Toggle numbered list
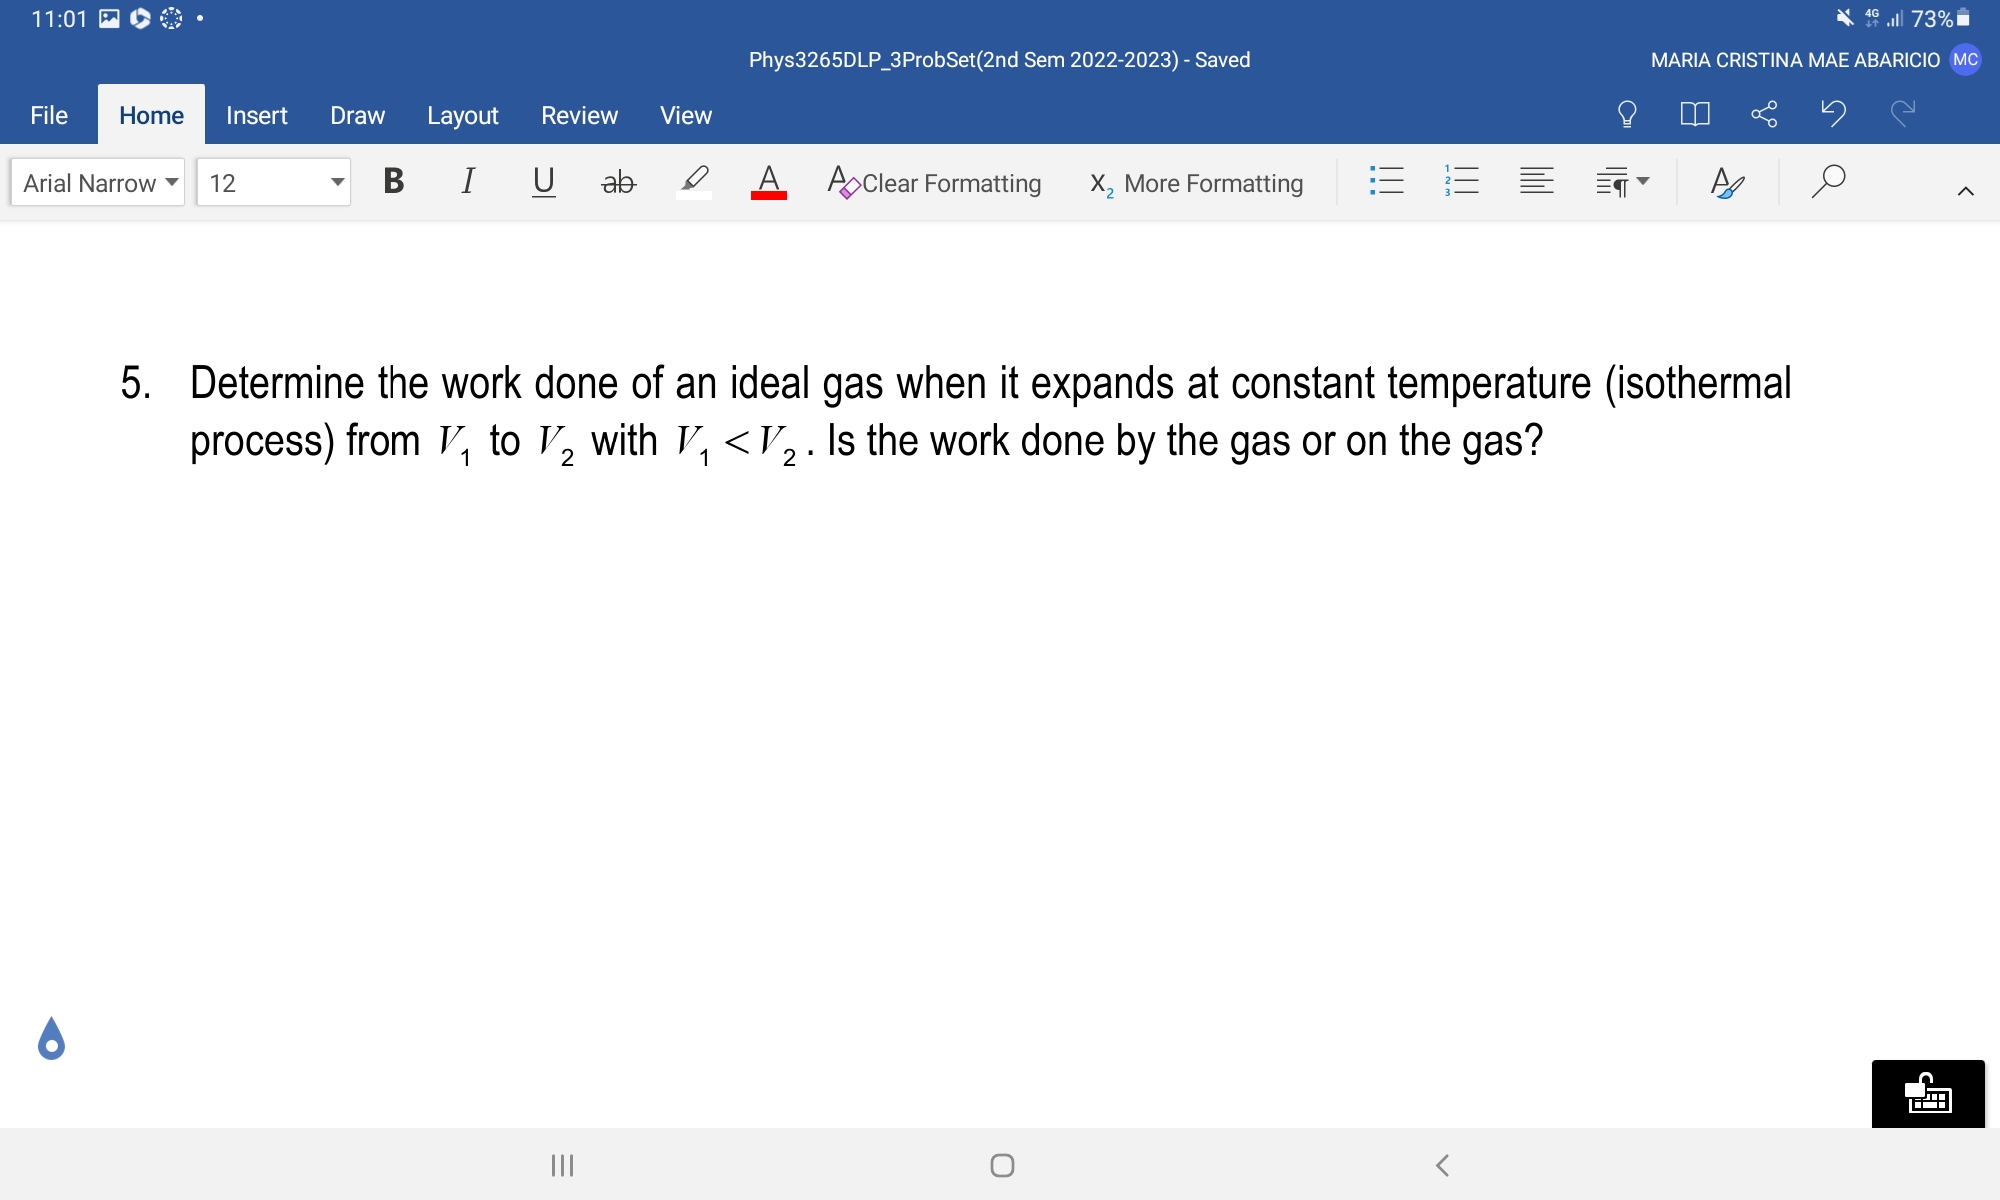The width and height of the screenshot is (2000, 1200). click(1461, 181)
